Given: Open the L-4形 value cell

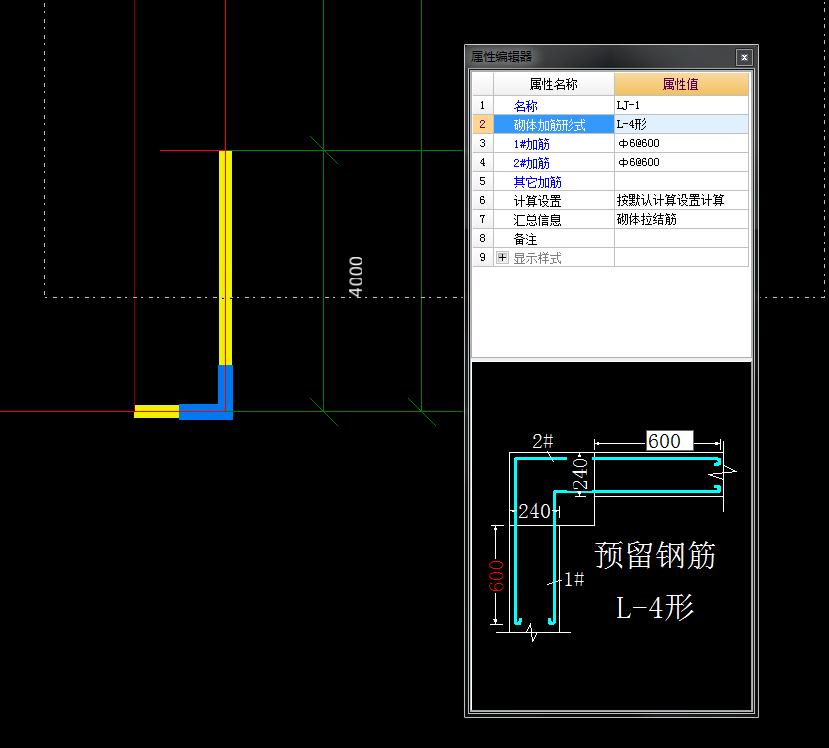Looking at the screenshot, I should coord(681,125).
